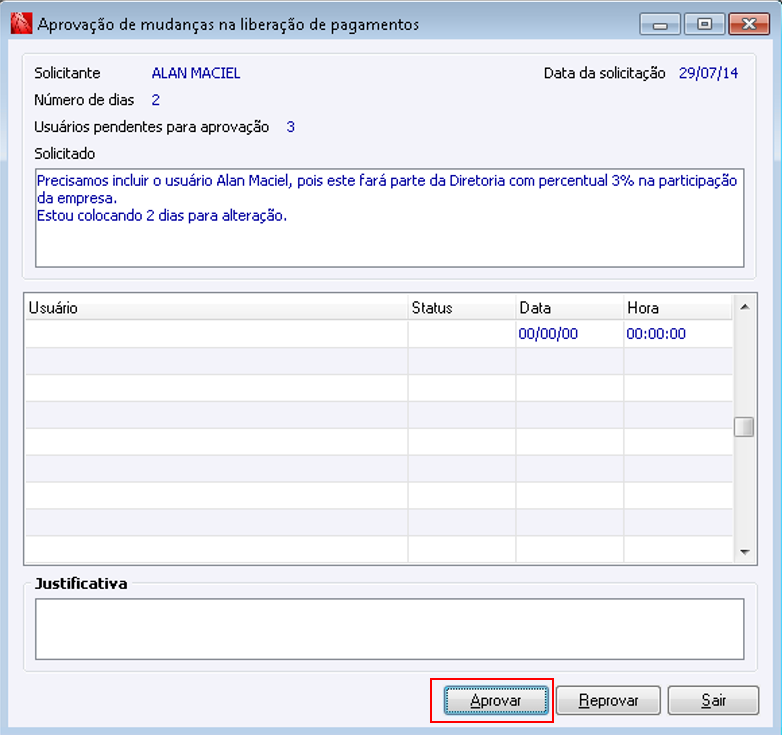The image size is (782, 735).
Task: Click the first empty Usuário cell in table
Action: point(216,334)
